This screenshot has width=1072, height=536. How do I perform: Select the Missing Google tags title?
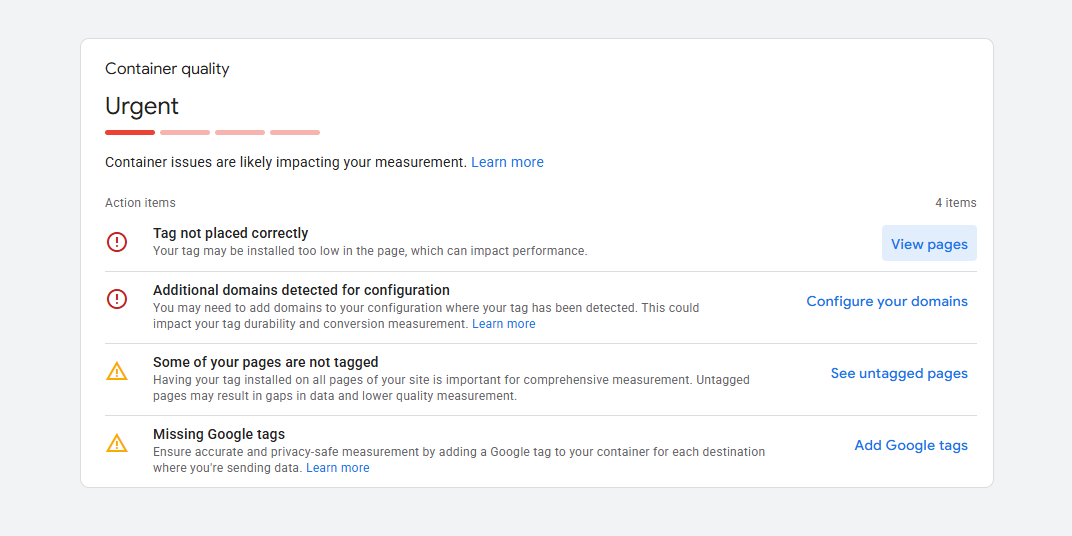[219, 434]
